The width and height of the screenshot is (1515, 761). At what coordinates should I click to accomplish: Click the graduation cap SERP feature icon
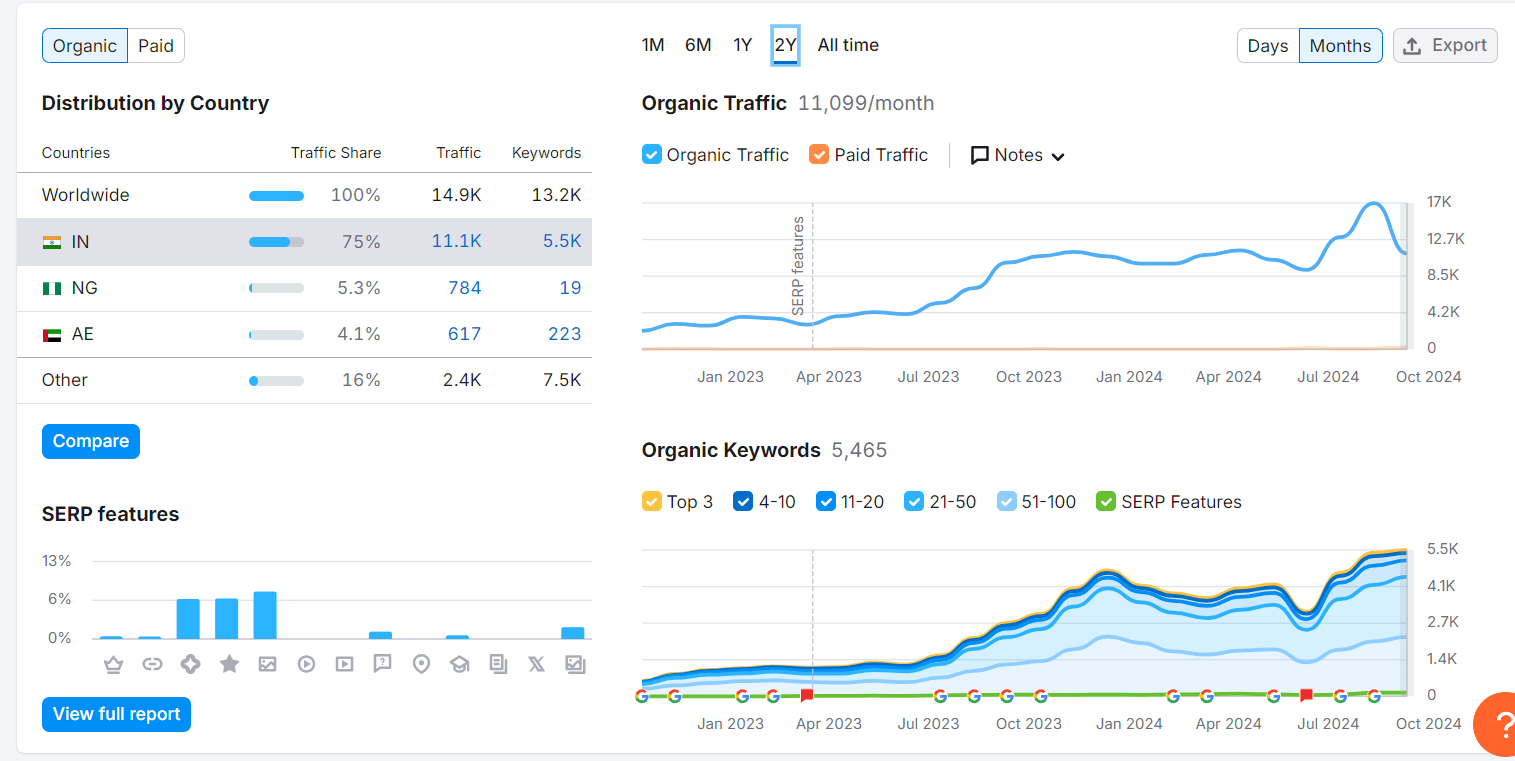tap(459, 664)
